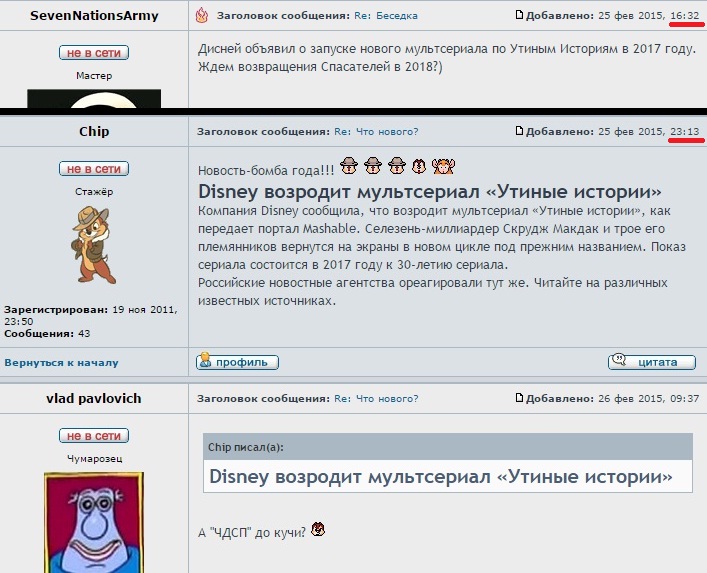Open SevenNationsArmy's avatar image
This screenshot has width=707, height=573.
click(94, 98)
